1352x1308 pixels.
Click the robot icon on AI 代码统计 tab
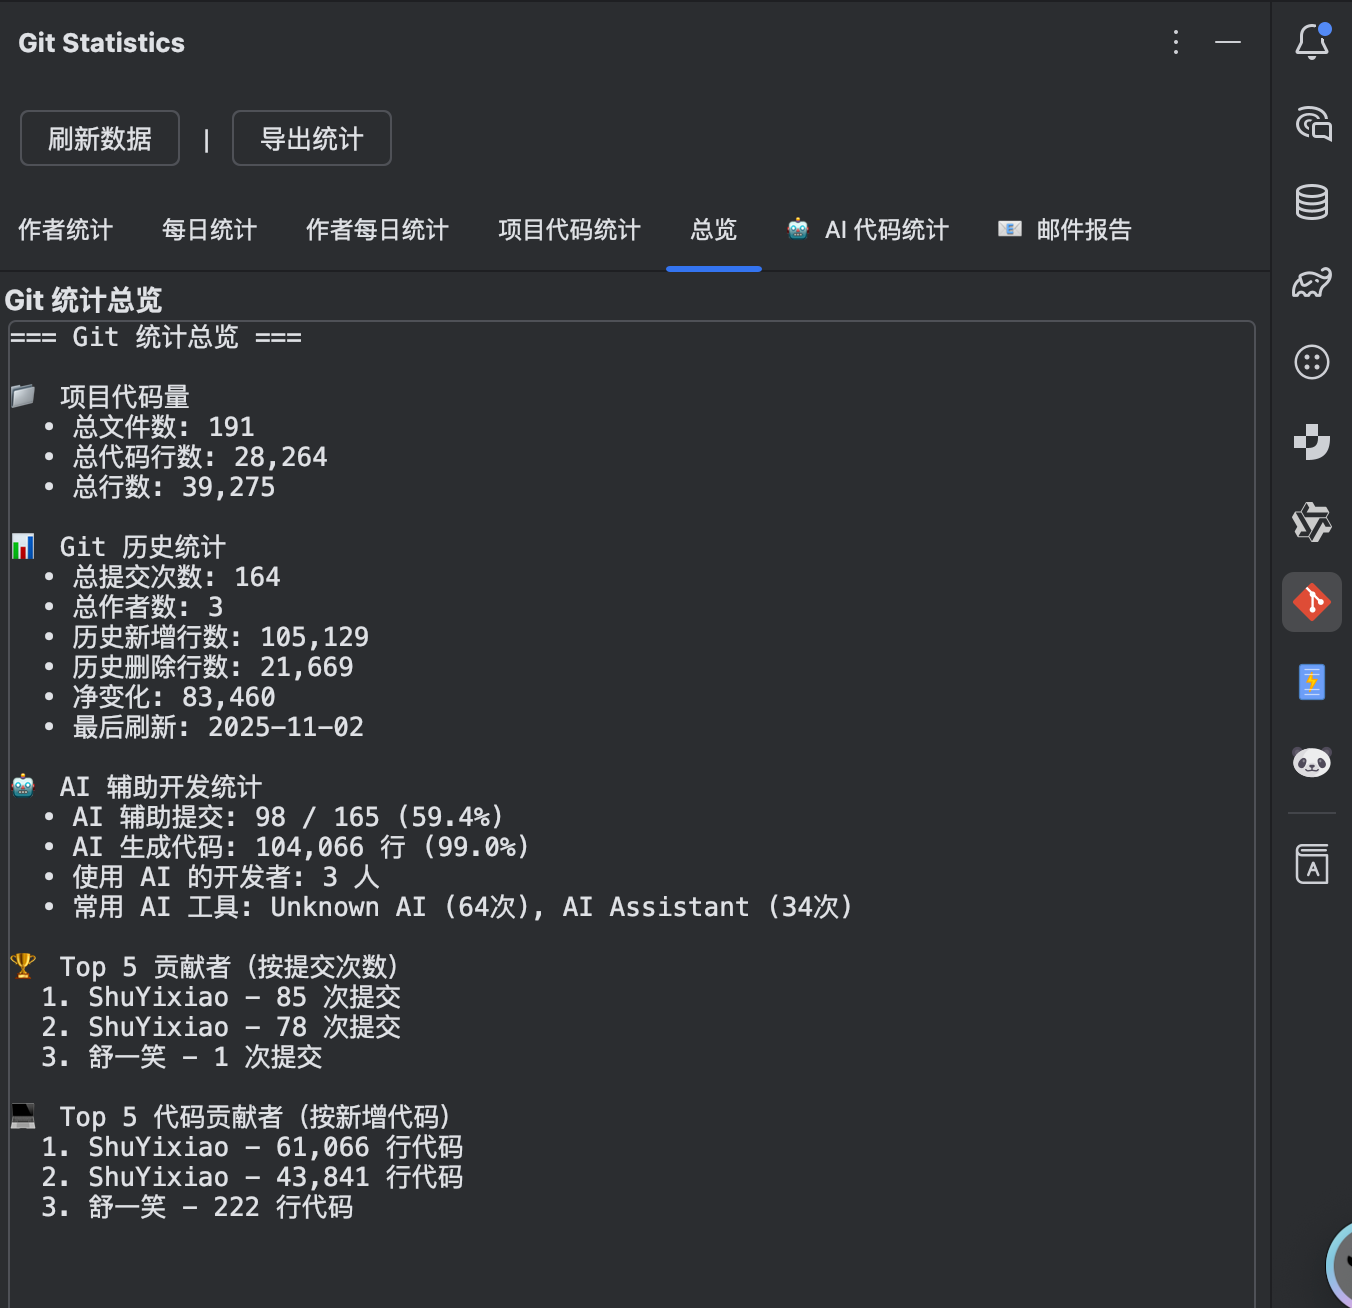[x=797, y=229]
